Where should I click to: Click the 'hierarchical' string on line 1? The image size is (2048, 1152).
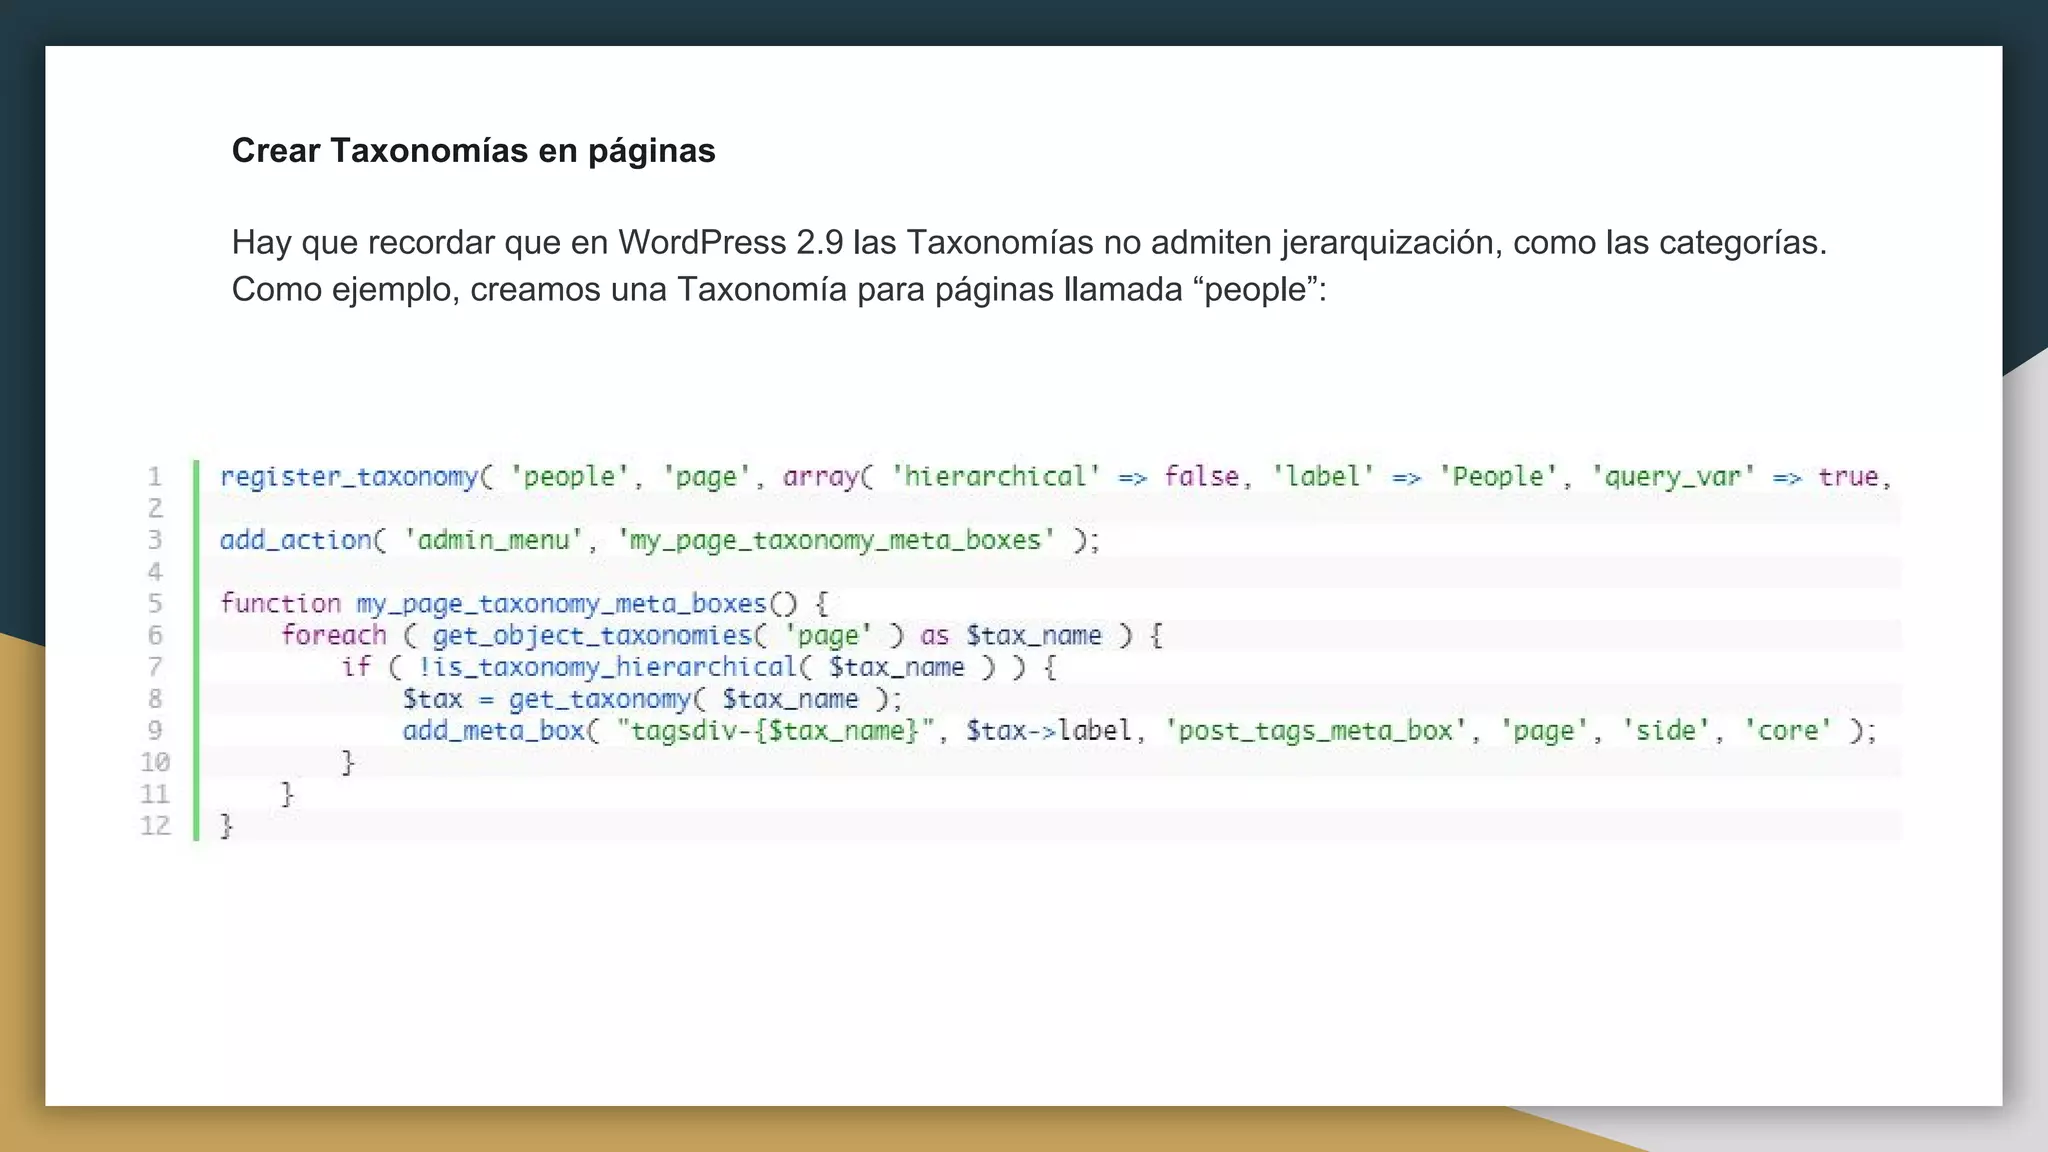click(x=995, y=477)
